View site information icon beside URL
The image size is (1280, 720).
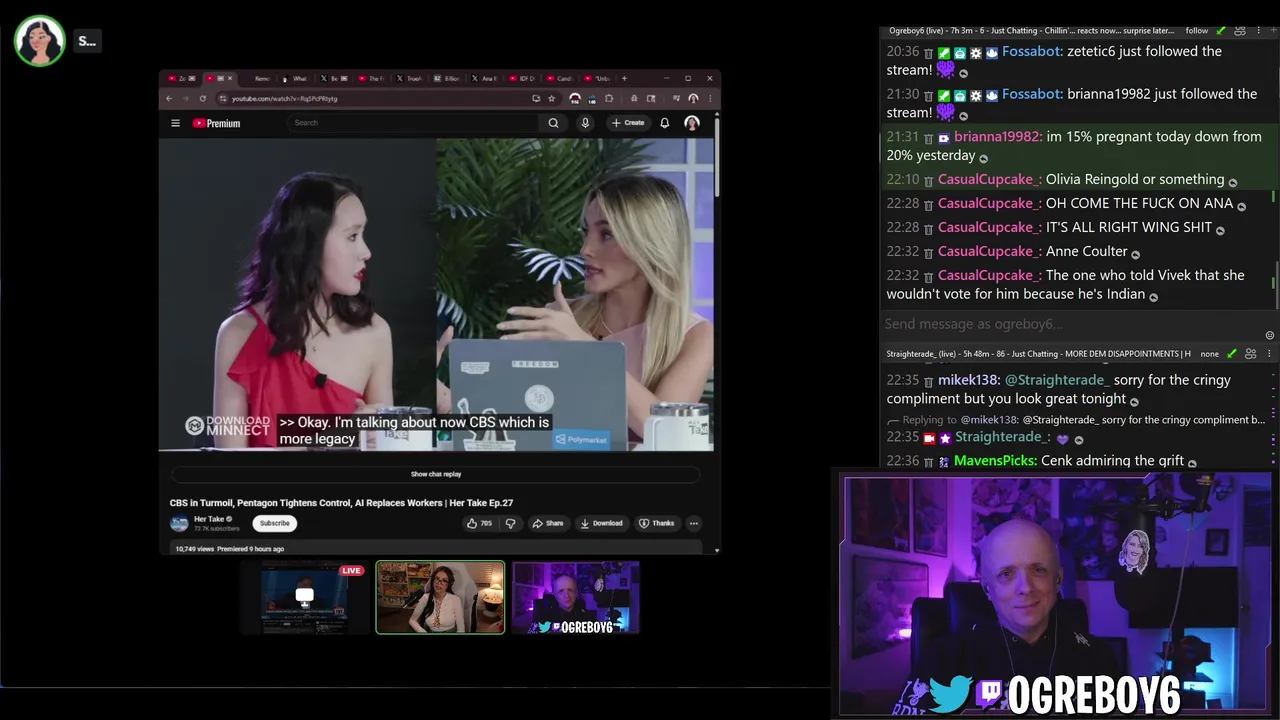[x=222, y=98]
